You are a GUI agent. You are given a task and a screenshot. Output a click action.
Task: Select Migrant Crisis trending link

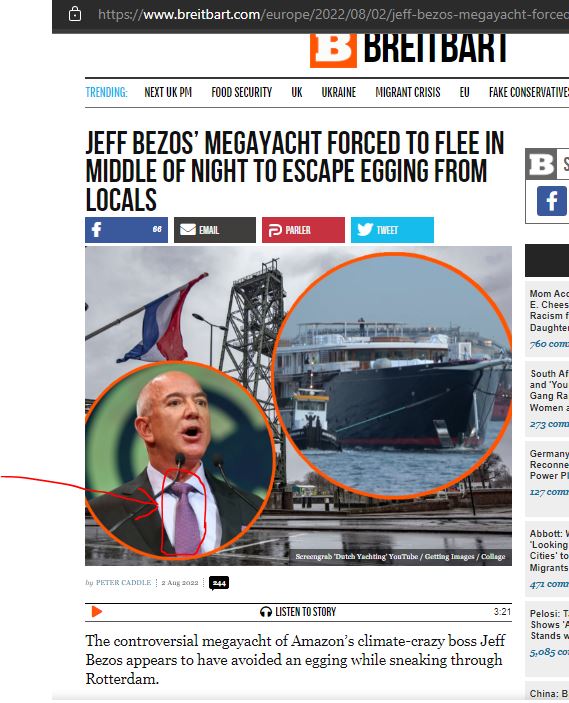[408, 92]
